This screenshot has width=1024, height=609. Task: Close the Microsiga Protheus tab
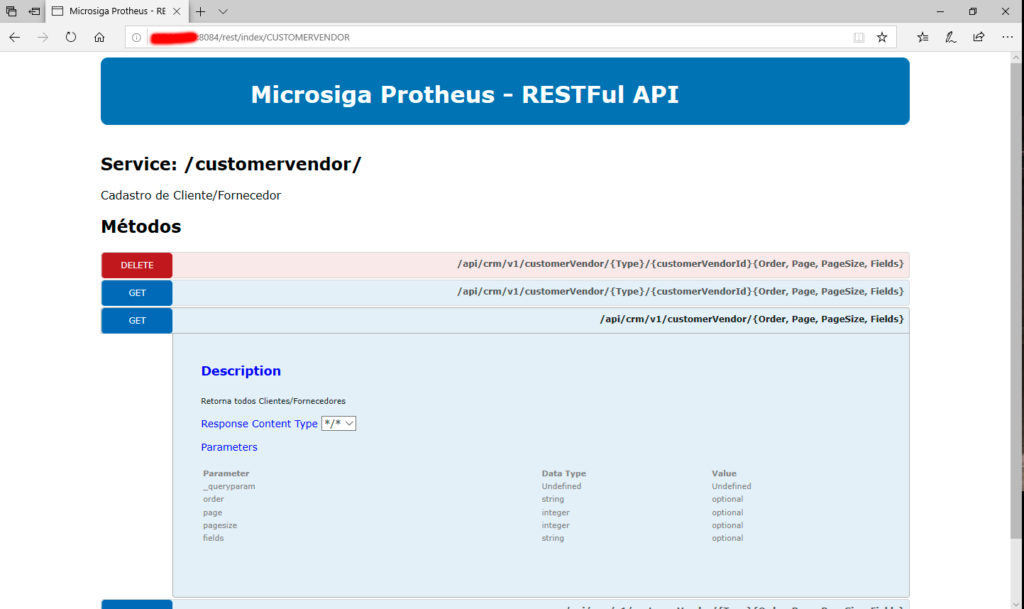pos(176,11)
